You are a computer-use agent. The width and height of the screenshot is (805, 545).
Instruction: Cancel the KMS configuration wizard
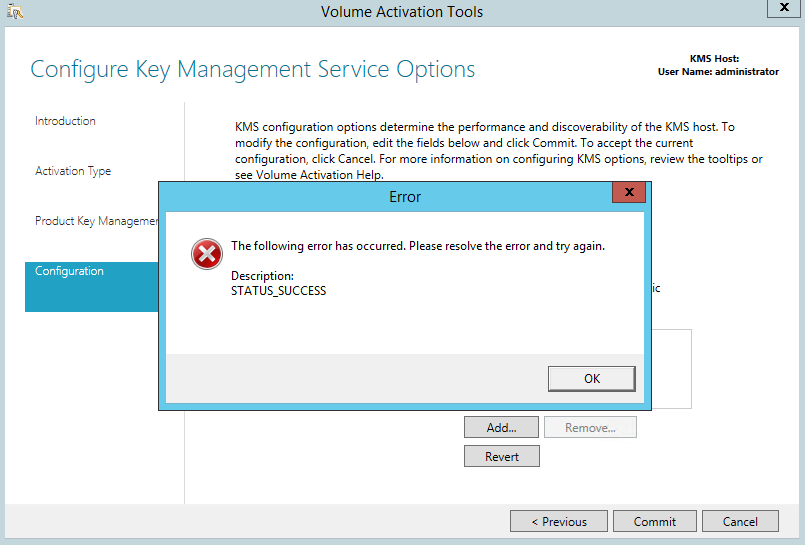point(740,521)
